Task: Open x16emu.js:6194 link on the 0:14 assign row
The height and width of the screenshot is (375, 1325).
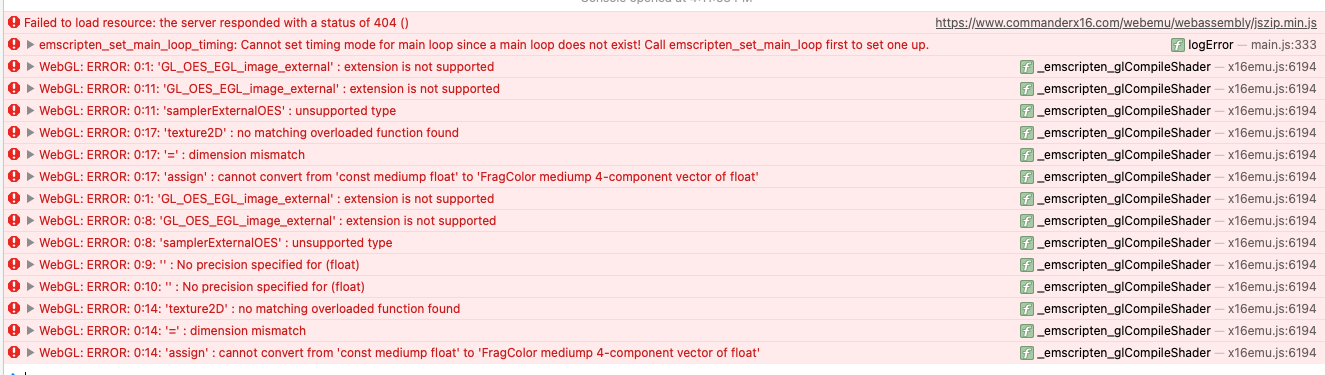Action: coord(1272,353)
